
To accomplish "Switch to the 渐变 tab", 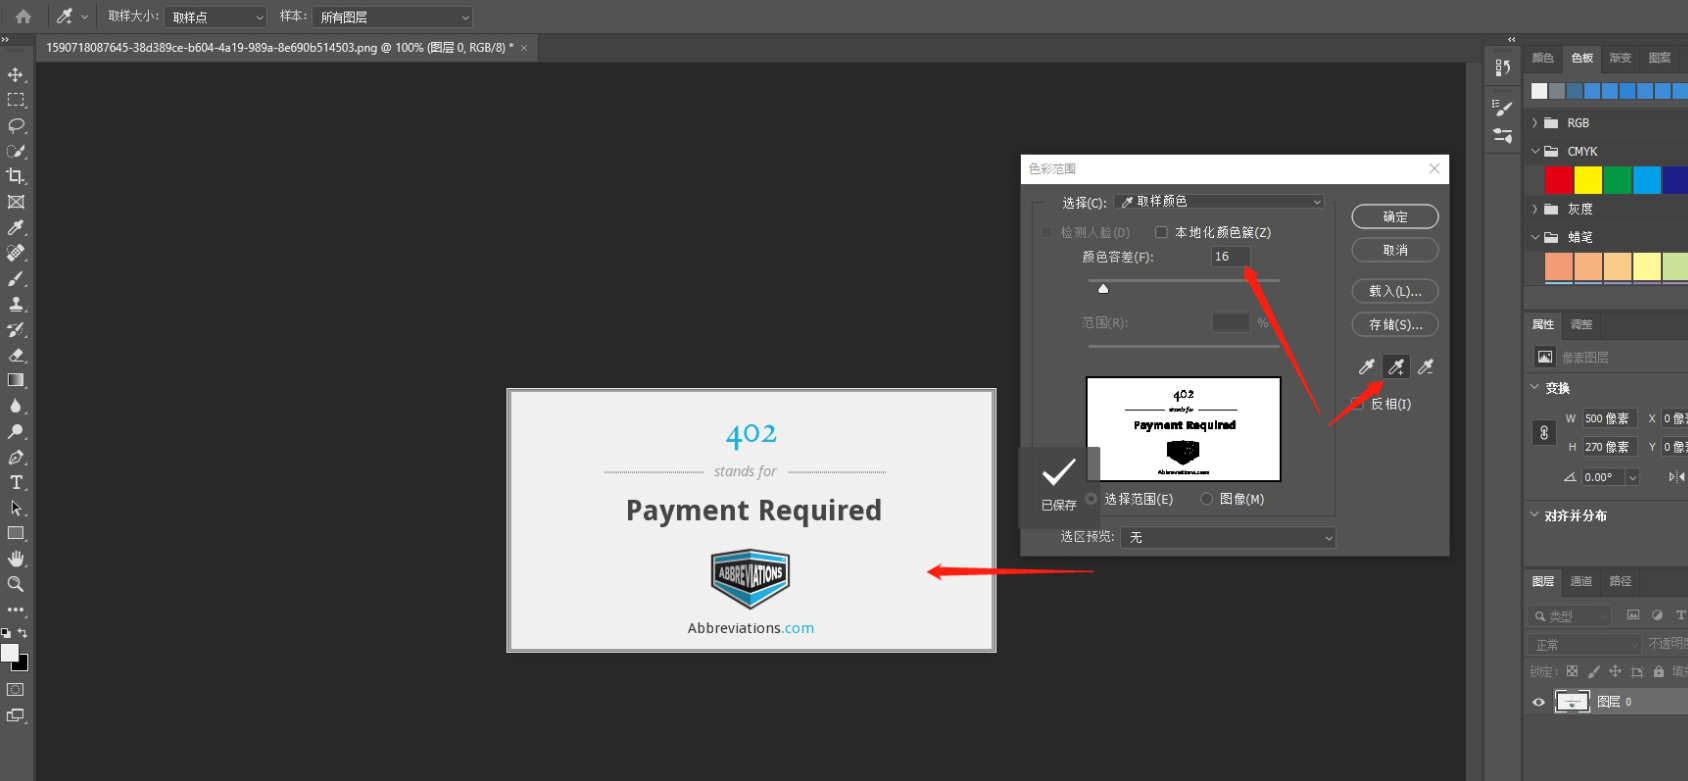I will point(1620,58).
